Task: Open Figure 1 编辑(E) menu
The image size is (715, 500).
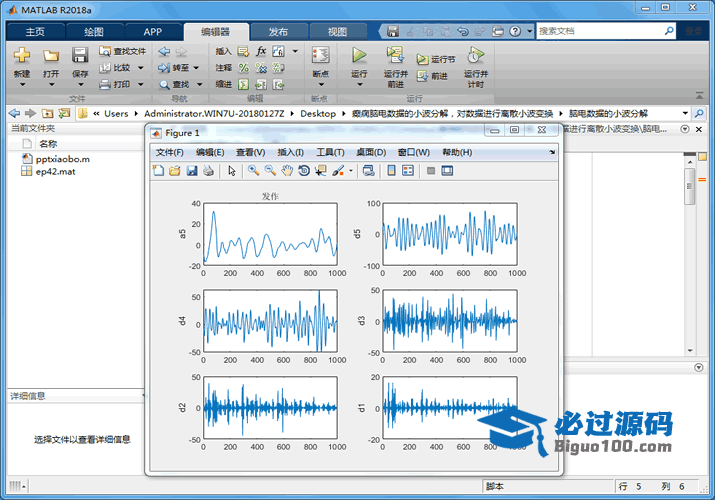Action: 210,152
